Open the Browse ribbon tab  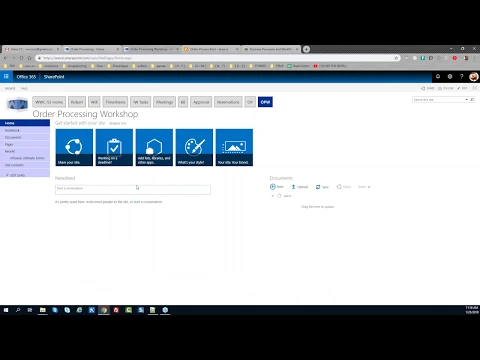[x=10, y=88]
